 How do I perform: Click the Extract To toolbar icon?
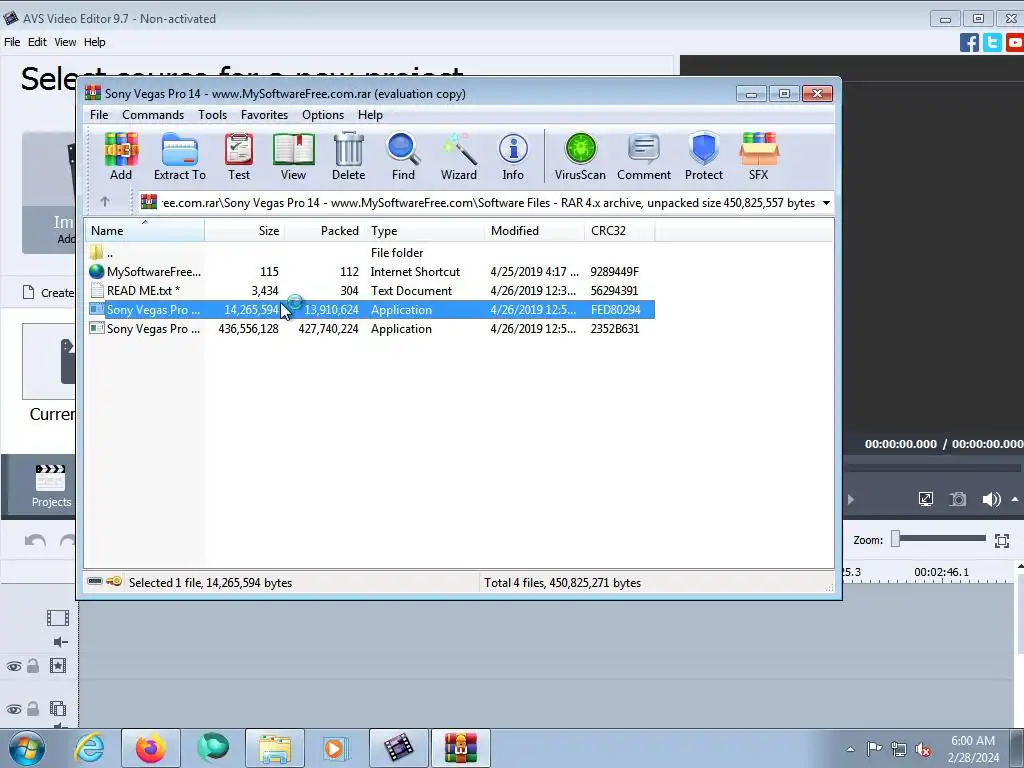180,157
